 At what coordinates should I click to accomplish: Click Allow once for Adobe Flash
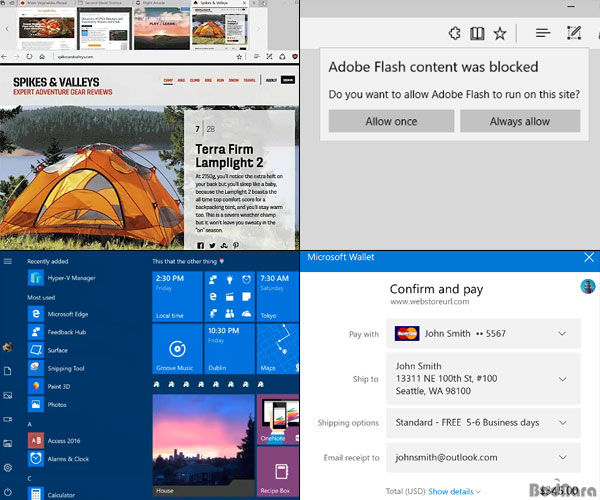(x=391, y=121)
